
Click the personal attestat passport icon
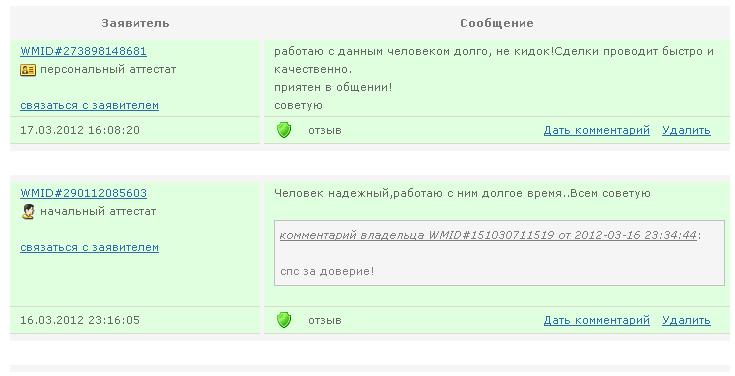click(28, 70)
